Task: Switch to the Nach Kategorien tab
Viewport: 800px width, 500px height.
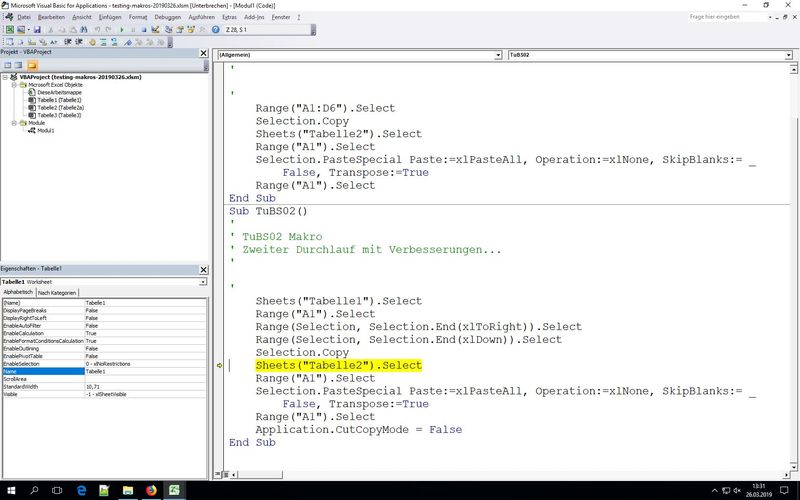Action: 57,293
